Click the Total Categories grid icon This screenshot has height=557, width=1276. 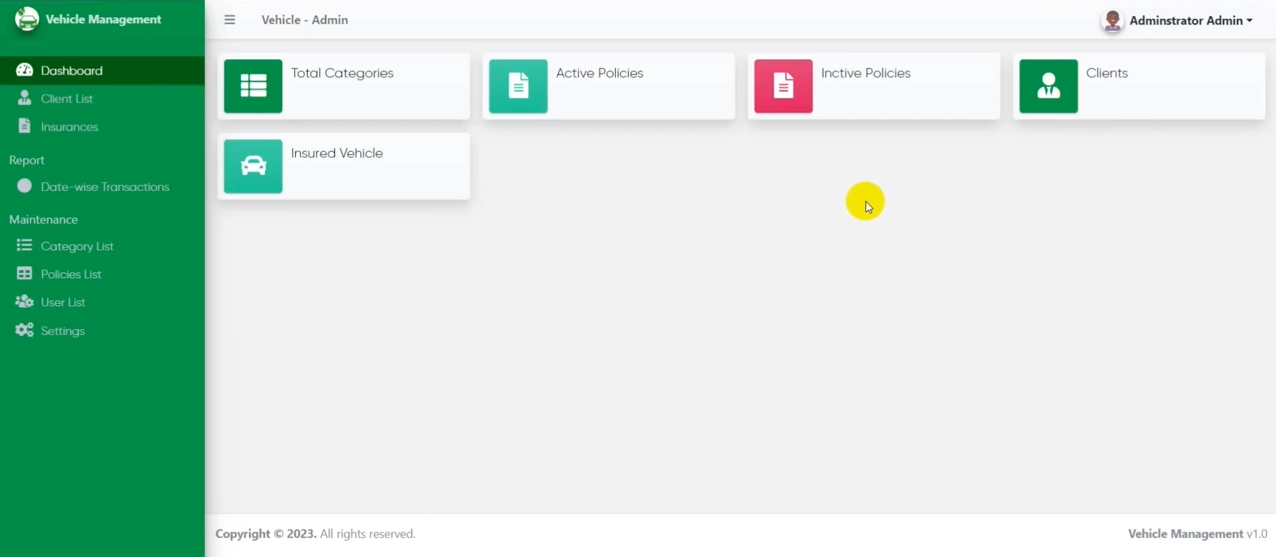pyautogui.click(x=253, y=86)
